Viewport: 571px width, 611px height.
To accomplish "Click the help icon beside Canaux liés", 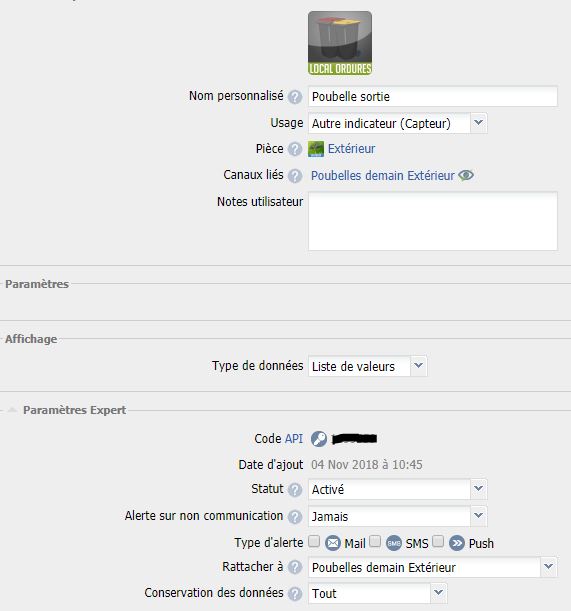I will pos(295,176).
